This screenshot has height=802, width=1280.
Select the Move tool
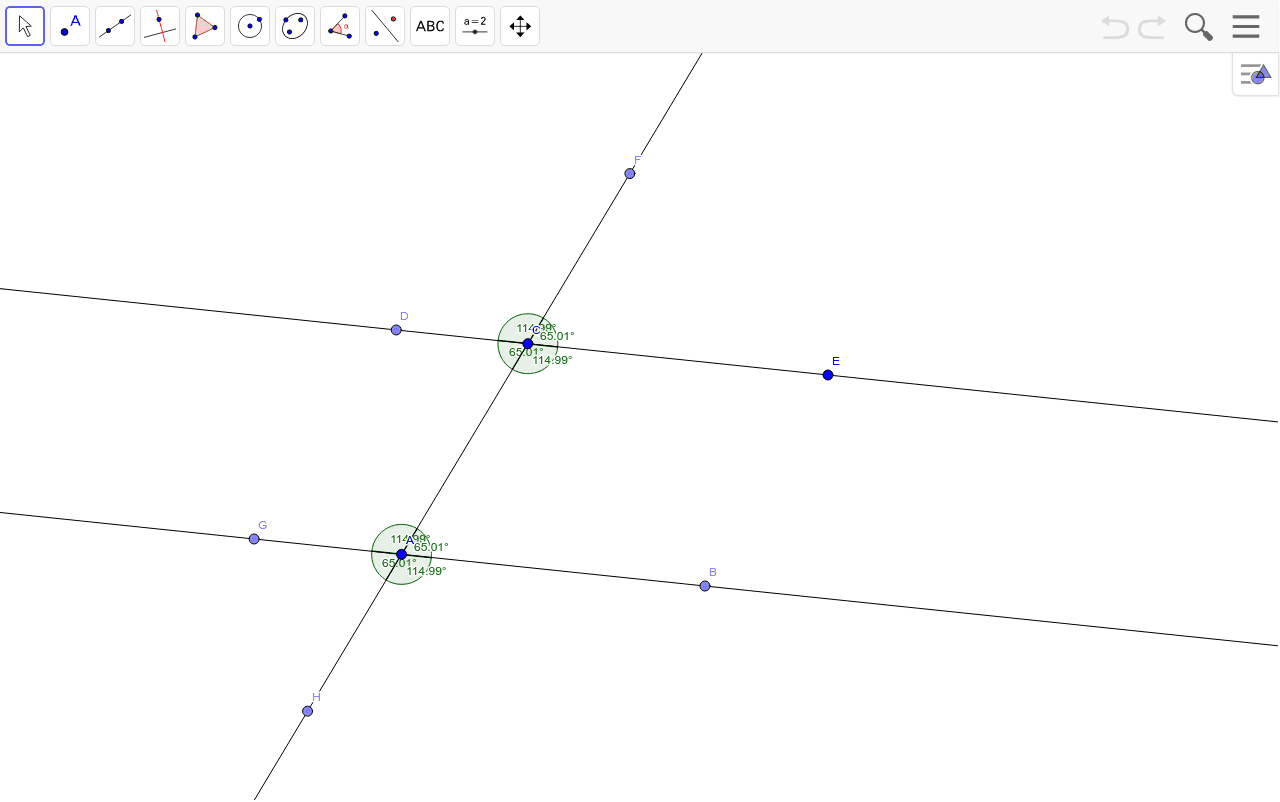[25, 26]
